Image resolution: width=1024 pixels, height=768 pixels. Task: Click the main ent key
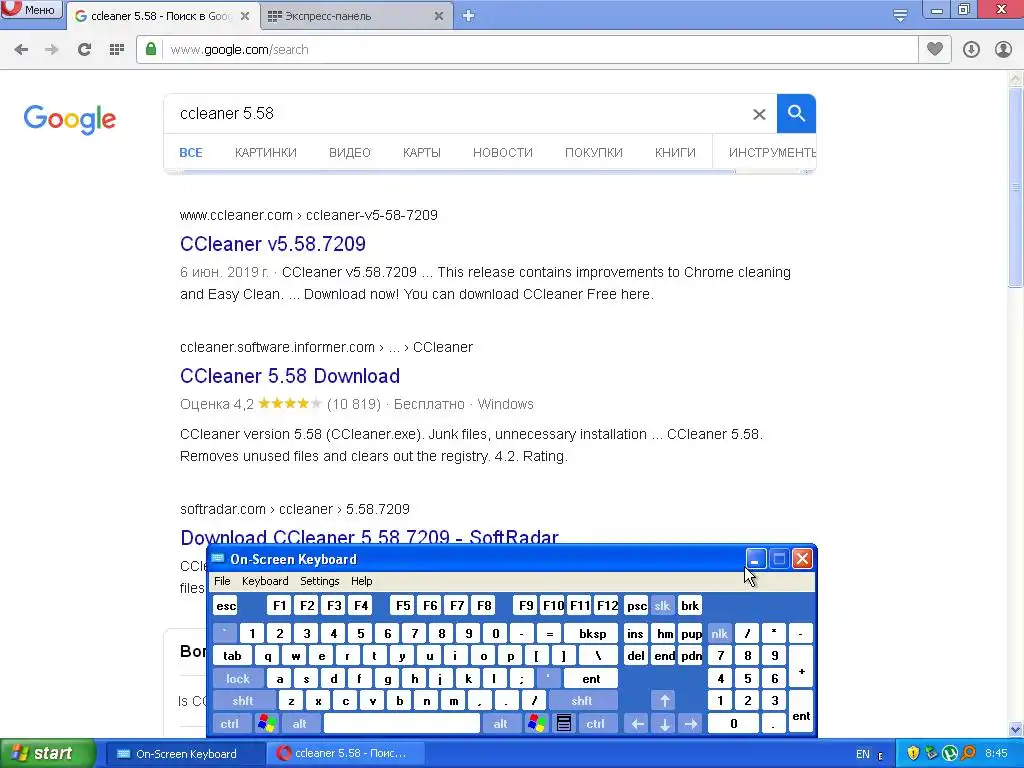pyautogui.click(x=591, y=679)
